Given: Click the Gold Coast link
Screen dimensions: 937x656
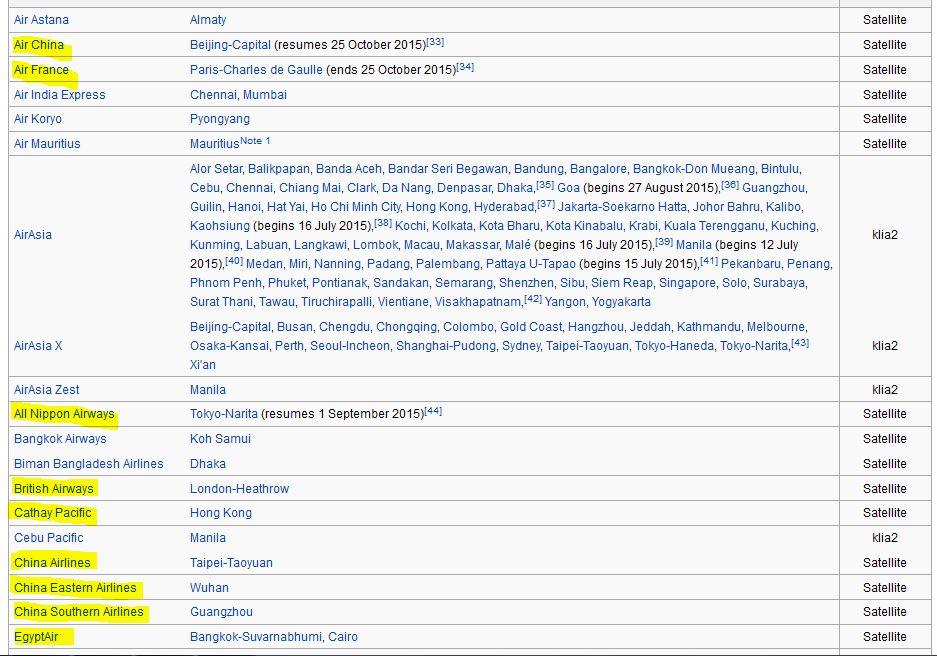Looking at the screenshot, I should pyautogui.click(x=531, y=327).
